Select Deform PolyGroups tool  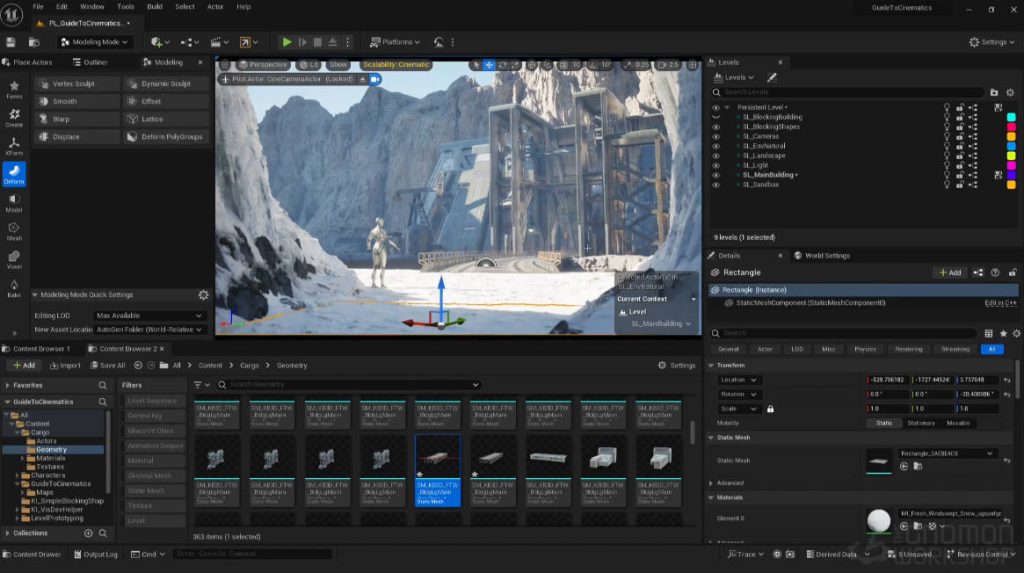coord(166,137)
